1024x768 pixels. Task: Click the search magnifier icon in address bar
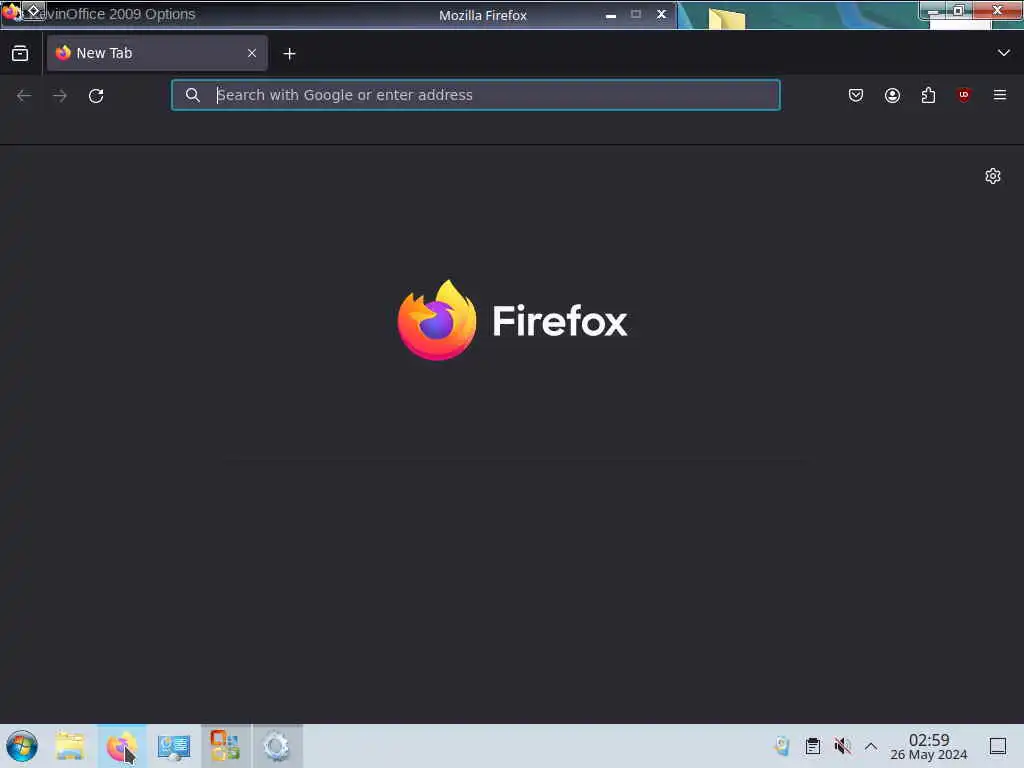192,95
